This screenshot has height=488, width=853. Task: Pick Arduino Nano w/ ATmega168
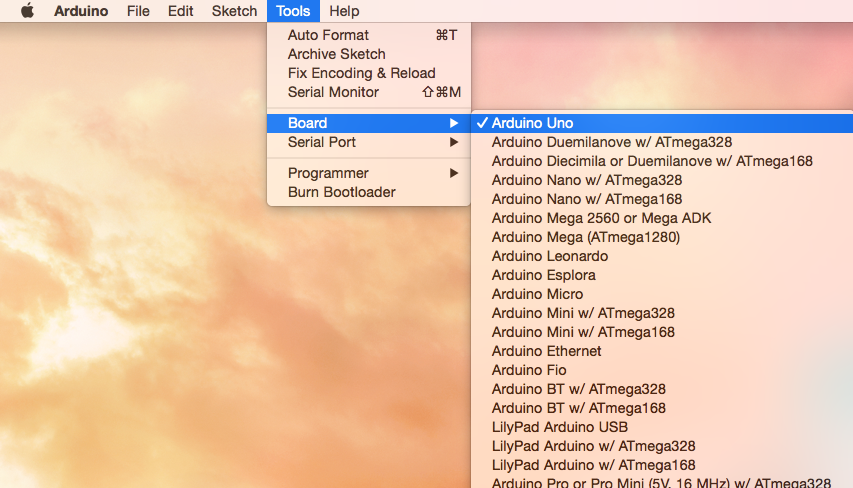(x=662, y=199)
